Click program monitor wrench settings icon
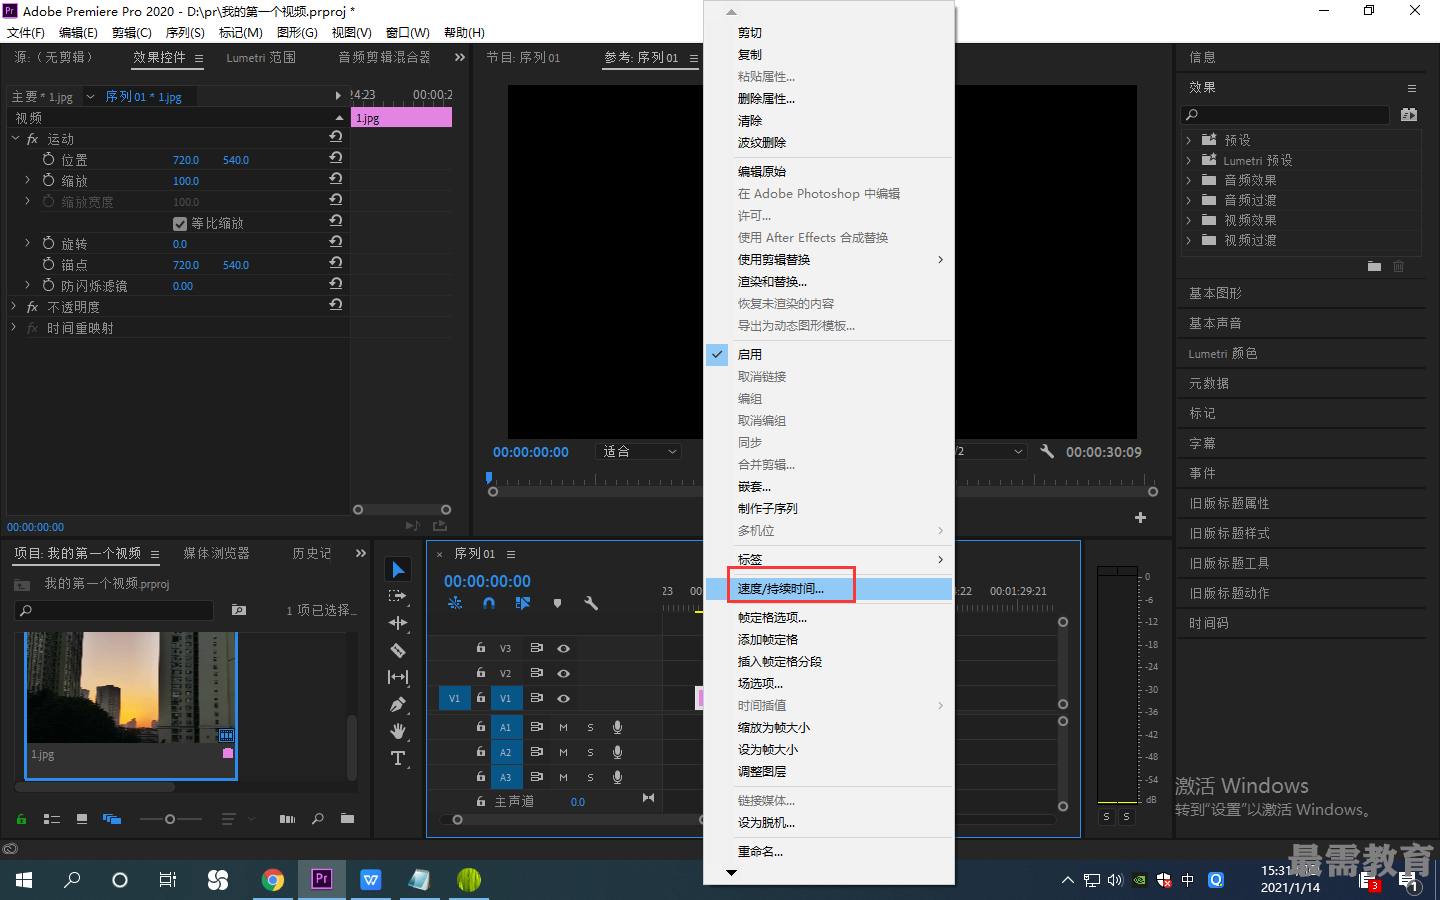The height and width of the screenshot is (900, 1440). (x=1047, y=451)
